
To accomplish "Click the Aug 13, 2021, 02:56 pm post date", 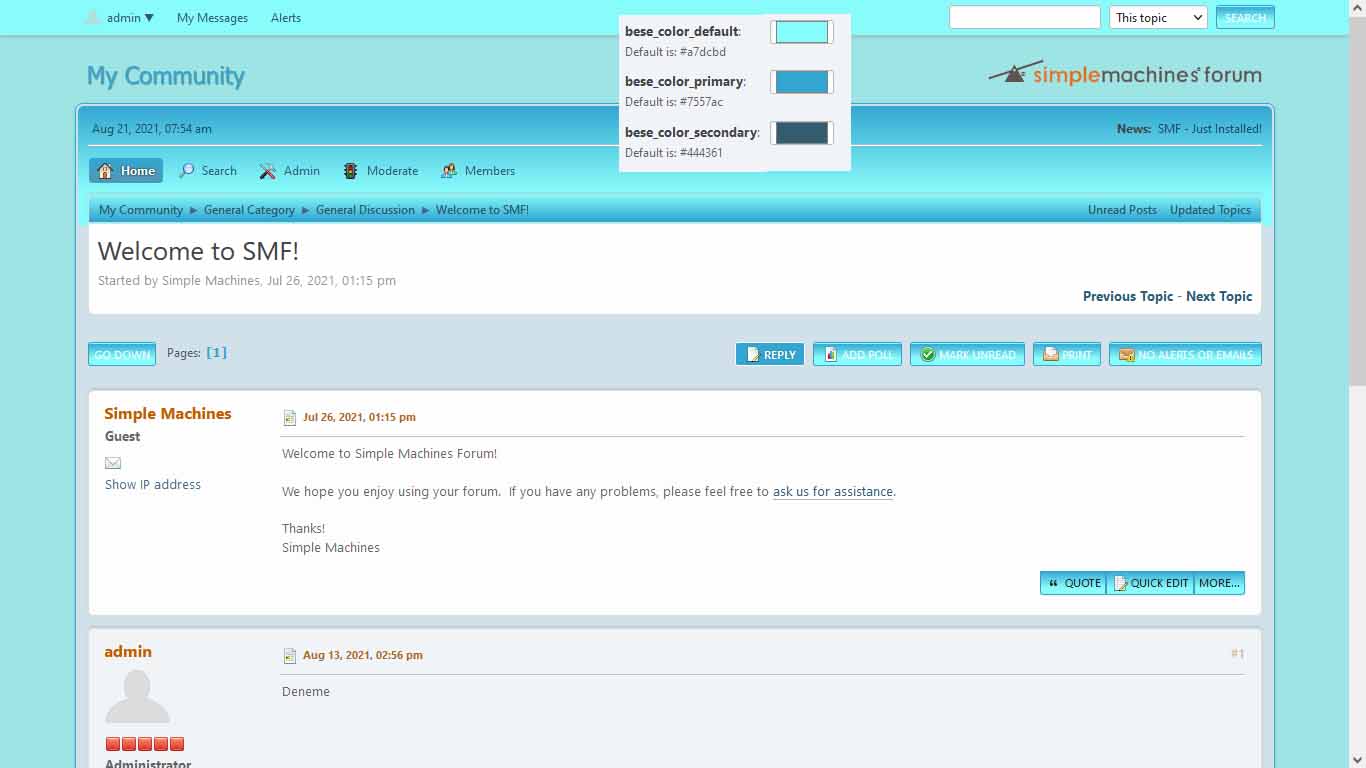I will click(x=363, y=655).
